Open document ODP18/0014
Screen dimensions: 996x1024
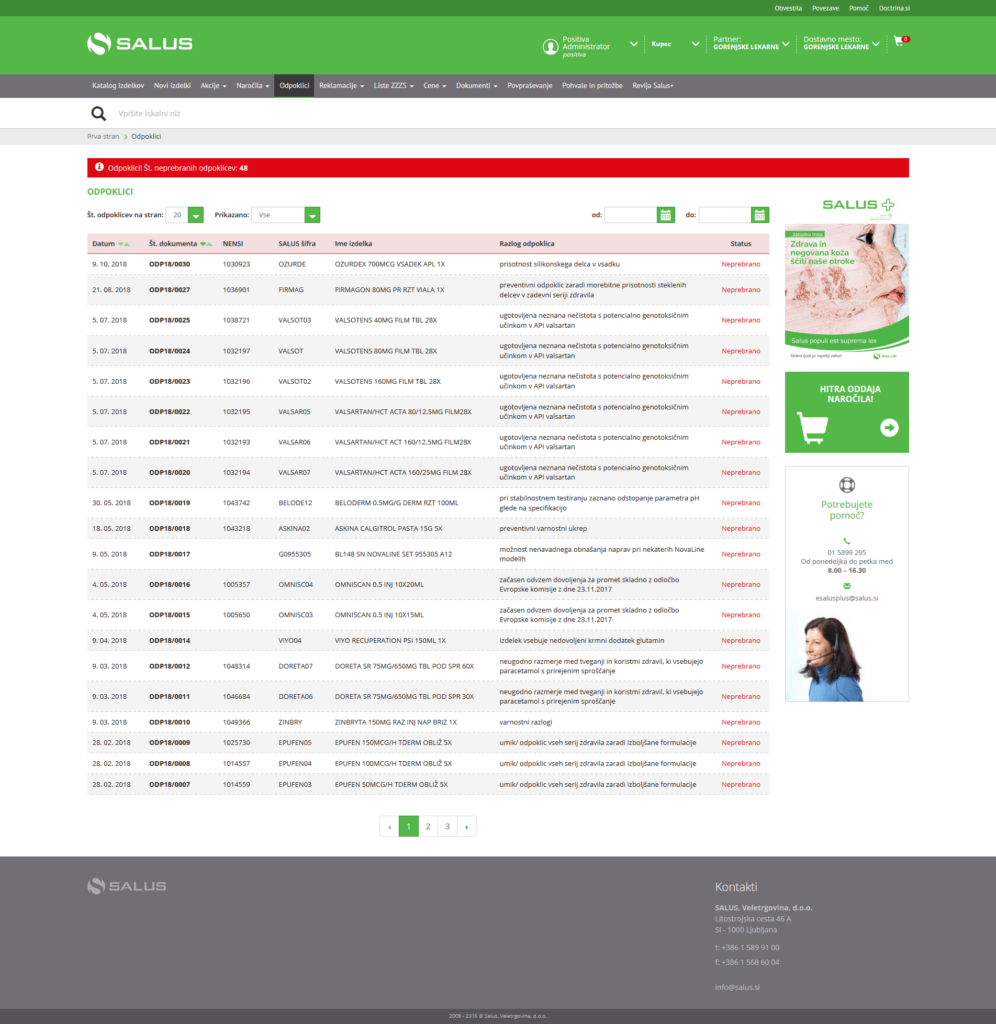coord(170,641)
